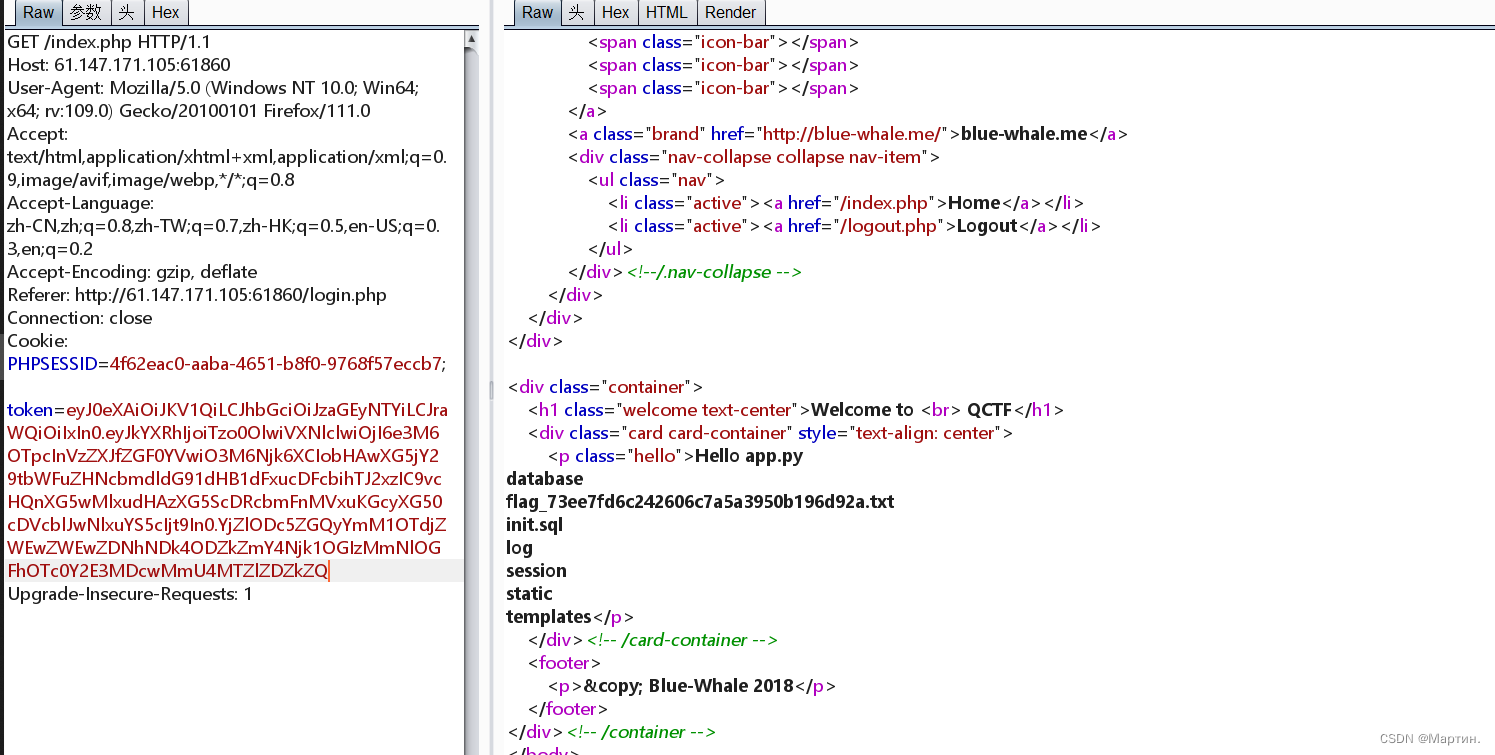
Task: Click the bold 'blue-whale.me' brand text
Action: click(x=1024, y=134)
